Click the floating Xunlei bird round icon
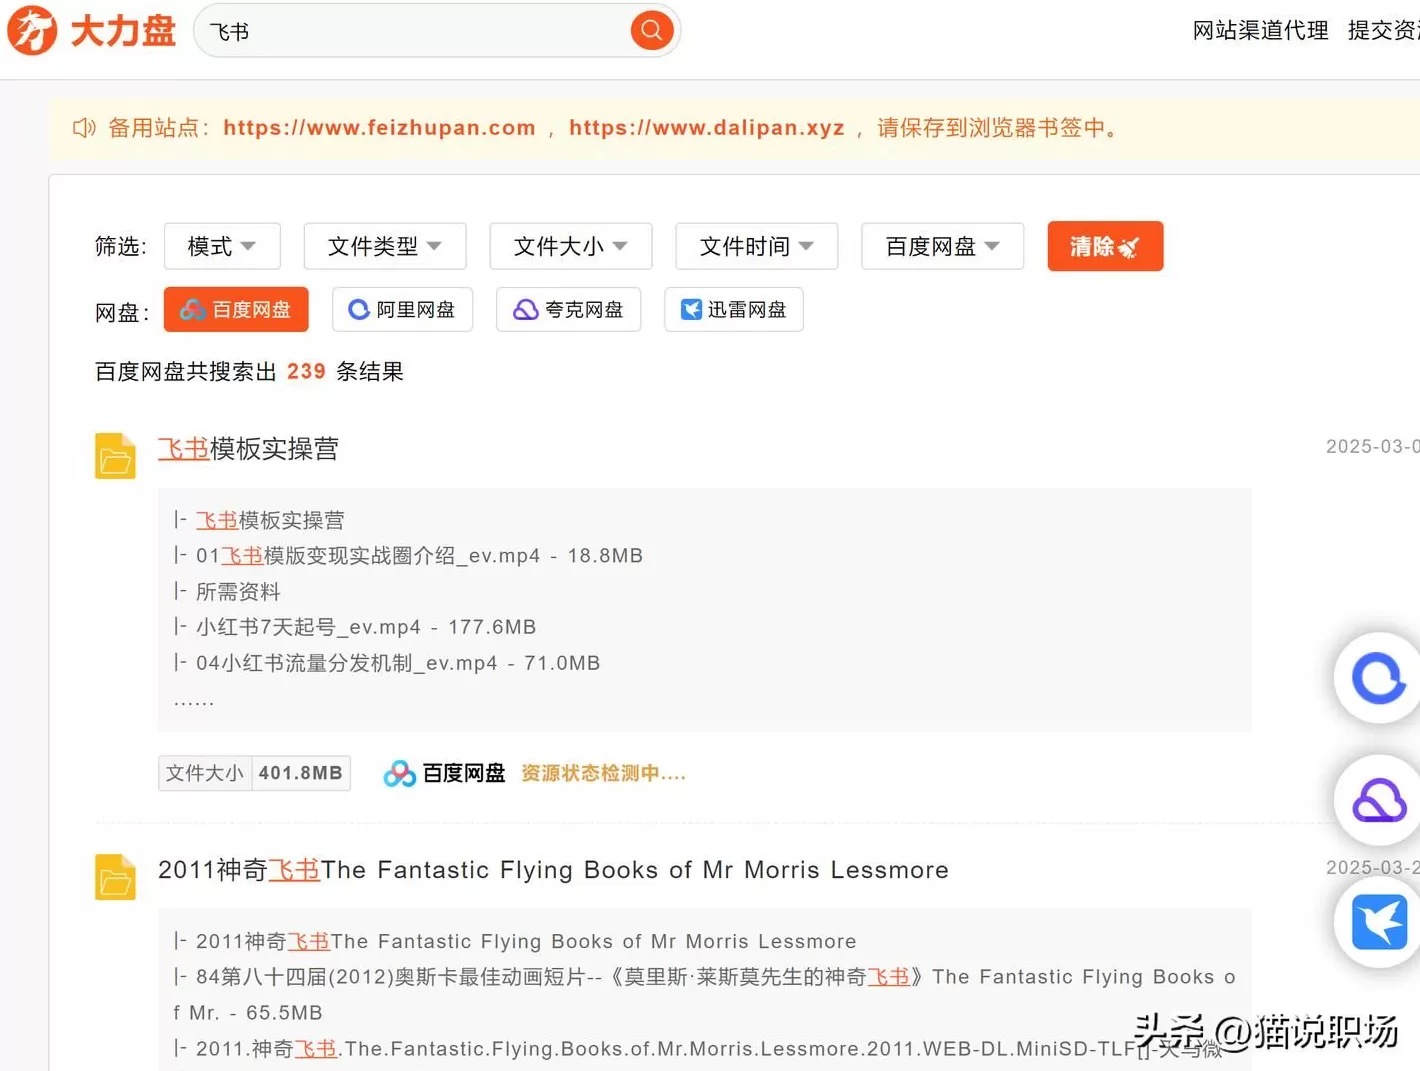The image size is (1420, 1071). (1378, 922)
